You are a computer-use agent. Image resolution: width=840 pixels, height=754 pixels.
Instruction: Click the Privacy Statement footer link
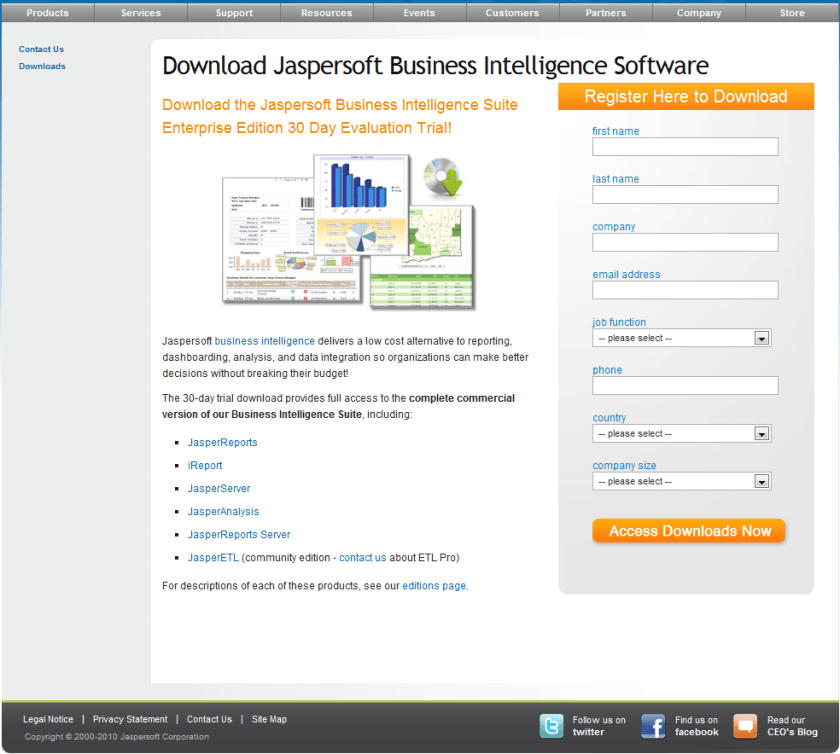(x=130, y=719)
